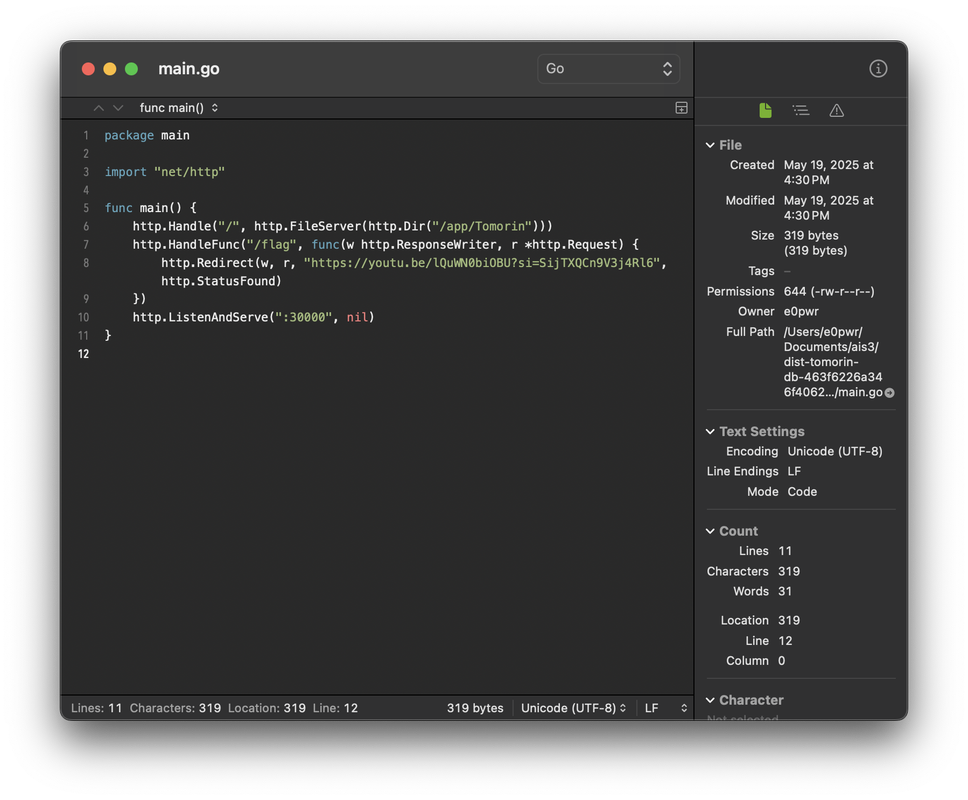Show the Warnings inspector tab
The width and height of the screenshot is (968, 800).
click(x=837, y=110)
